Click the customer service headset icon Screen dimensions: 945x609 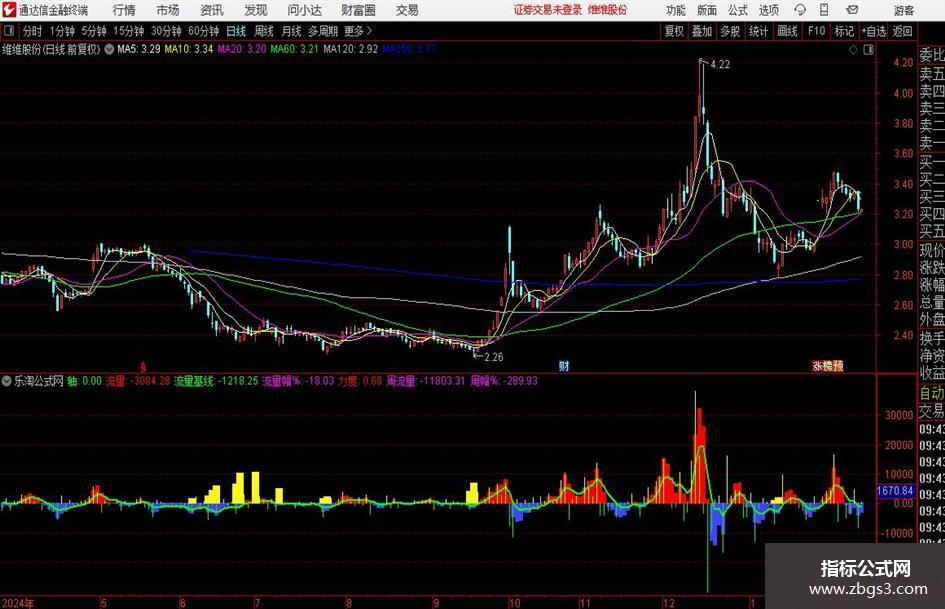pyautogui.click(x=800, y=10)
